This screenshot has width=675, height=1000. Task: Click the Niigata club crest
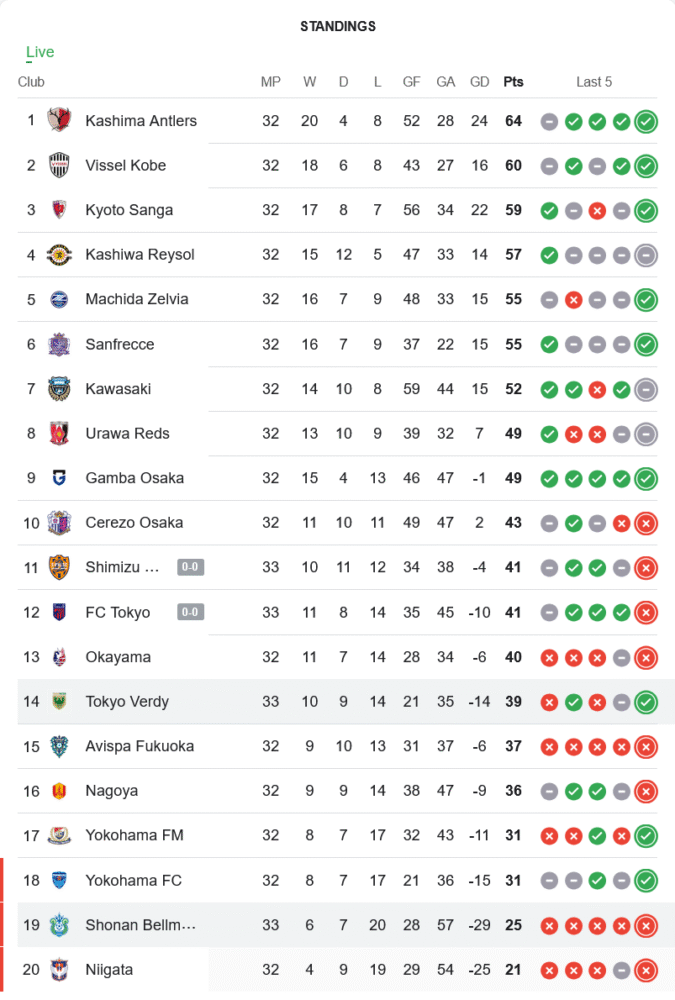coord(60,969)
